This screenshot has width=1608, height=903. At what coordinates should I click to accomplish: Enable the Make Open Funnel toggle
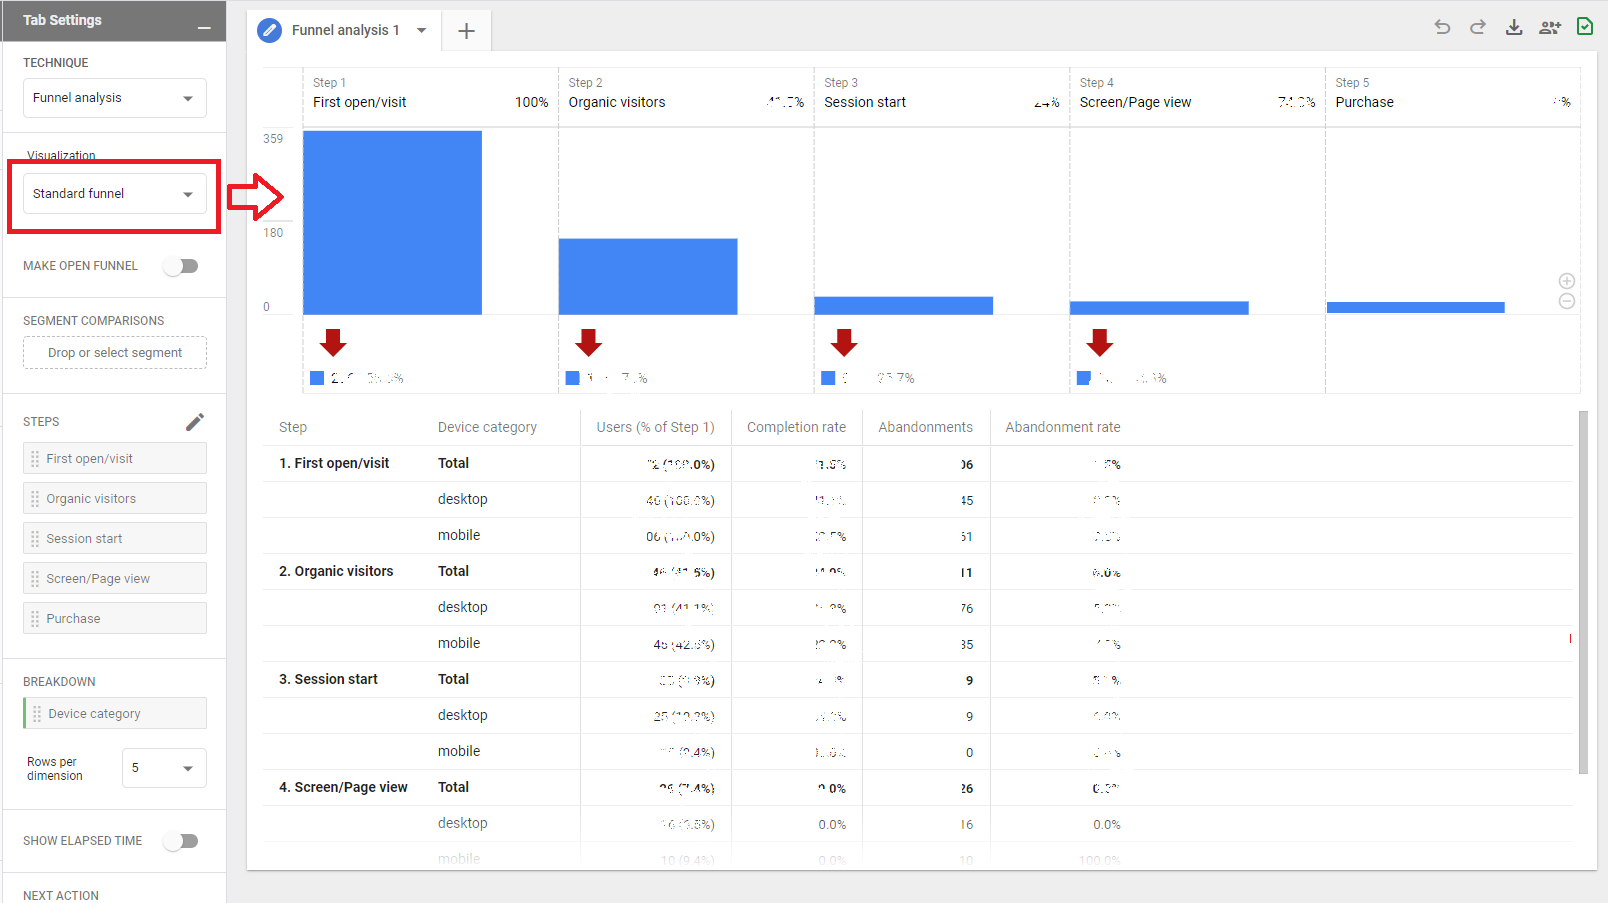click(182, 266)
